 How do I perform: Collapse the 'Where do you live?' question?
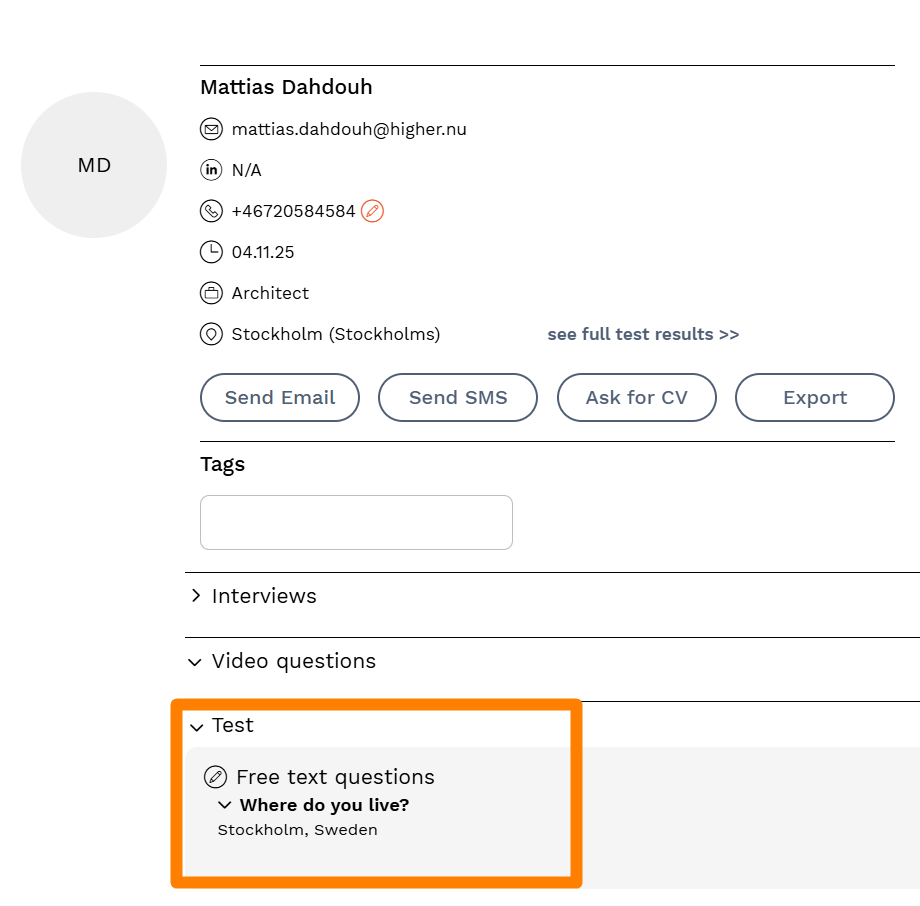tap(225, 805)
